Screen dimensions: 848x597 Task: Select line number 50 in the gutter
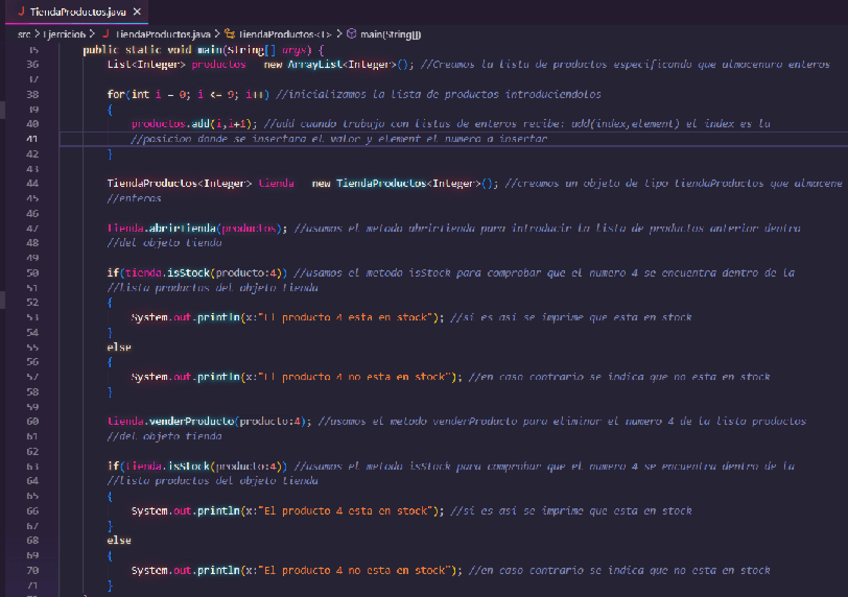(x=33, y=272)
